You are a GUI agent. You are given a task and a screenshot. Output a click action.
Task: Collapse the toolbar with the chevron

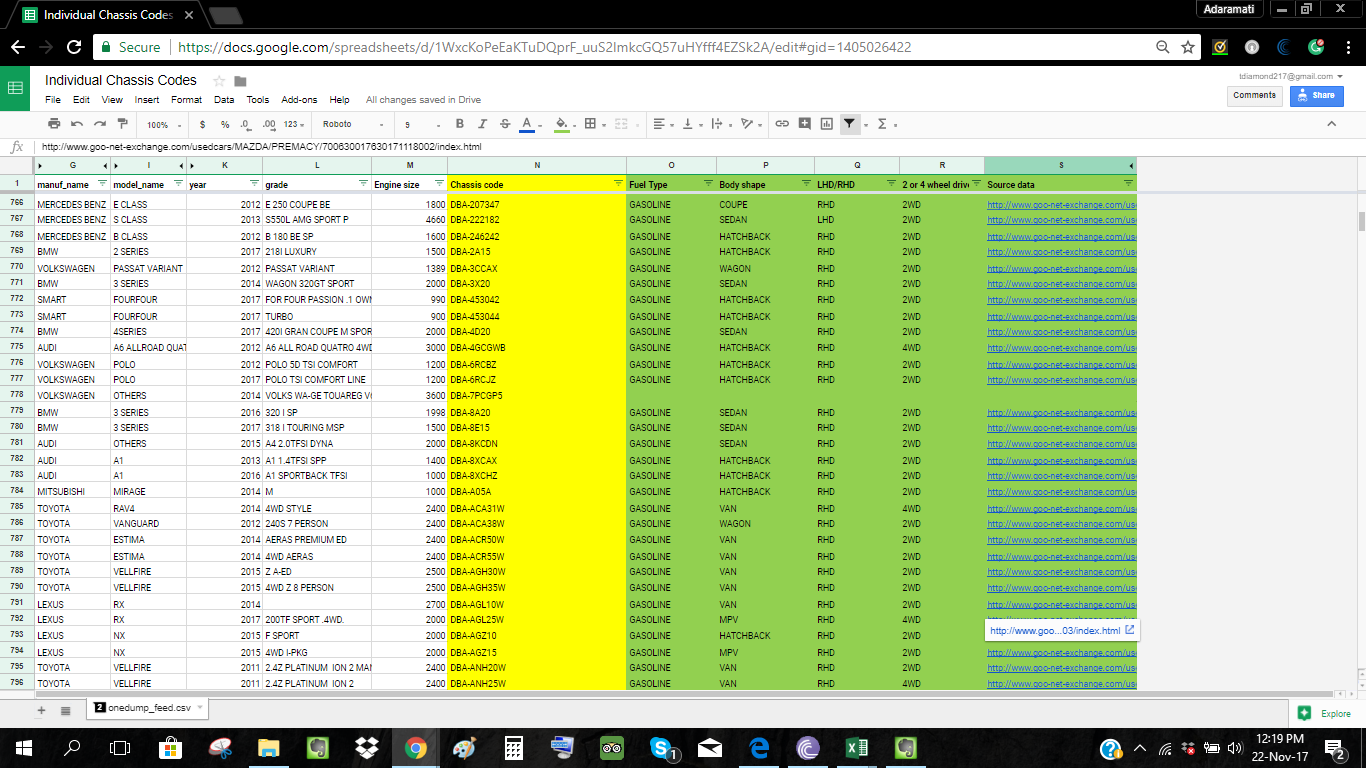[1331, 124]
